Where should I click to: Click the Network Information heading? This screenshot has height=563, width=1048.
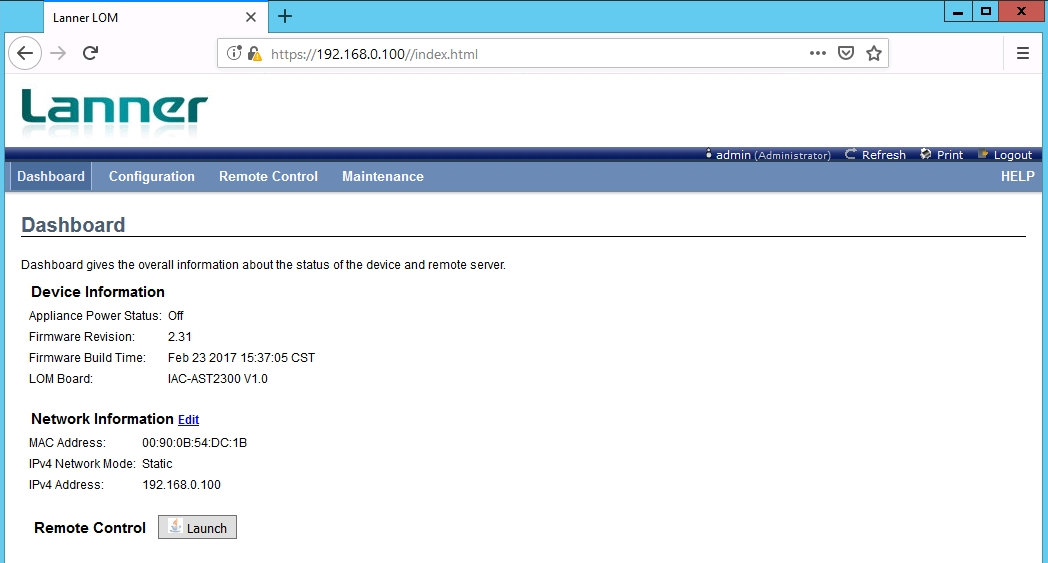click(x=102, y=419)
